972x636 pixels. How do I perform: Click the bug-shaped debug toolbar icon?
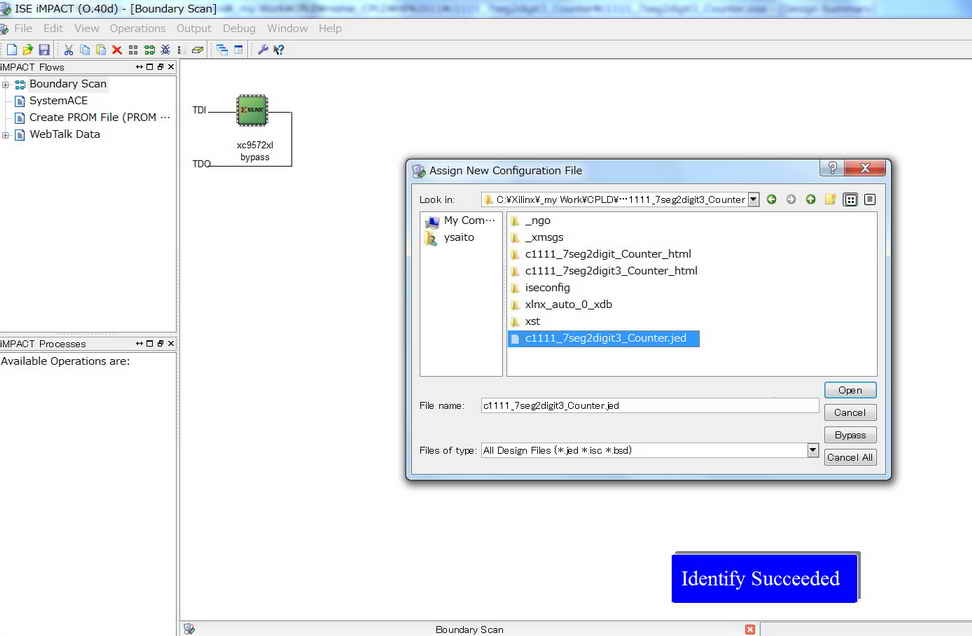tap(166, 50)
